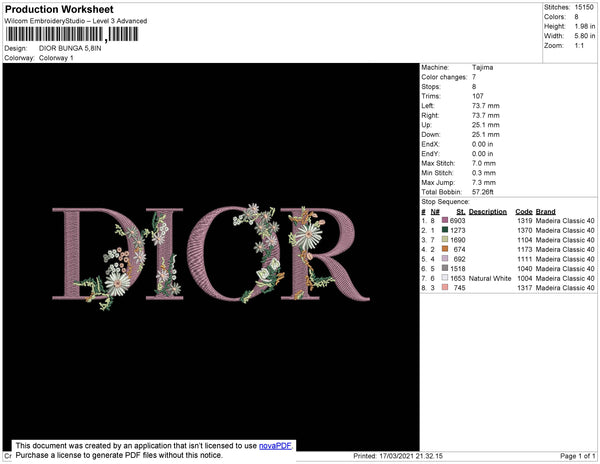
Task: Click the Width value '5.80 in'
Action: (585, 36)
